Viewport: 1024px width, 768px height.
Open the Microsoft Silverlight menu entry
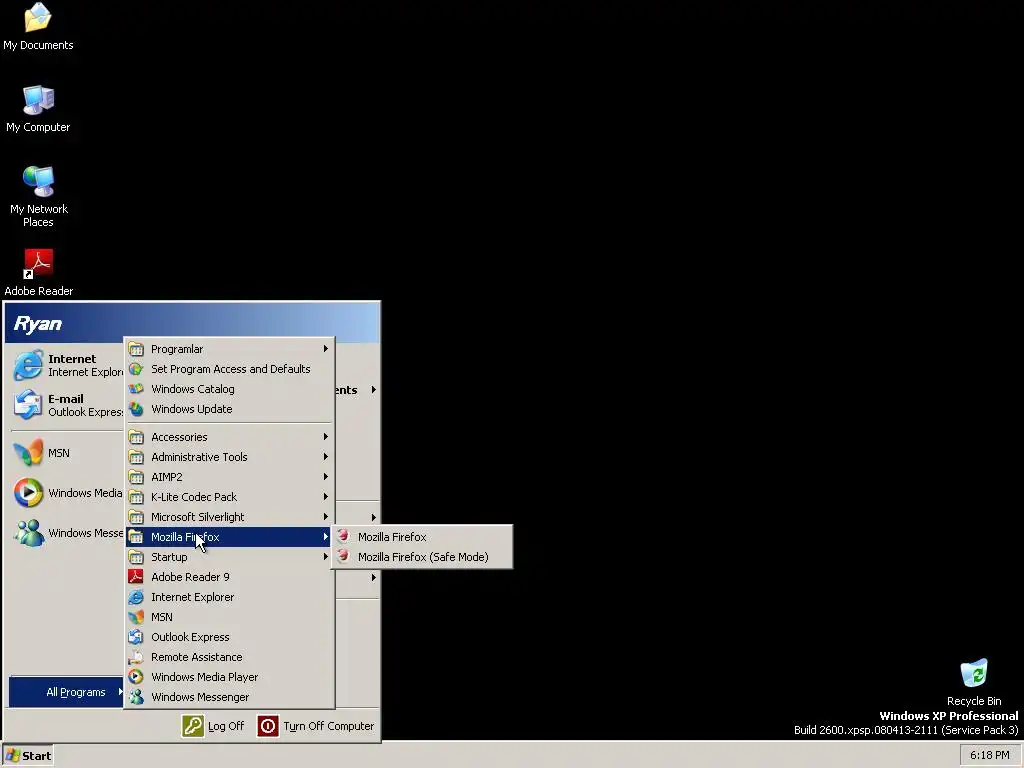(x=230, y=517)
